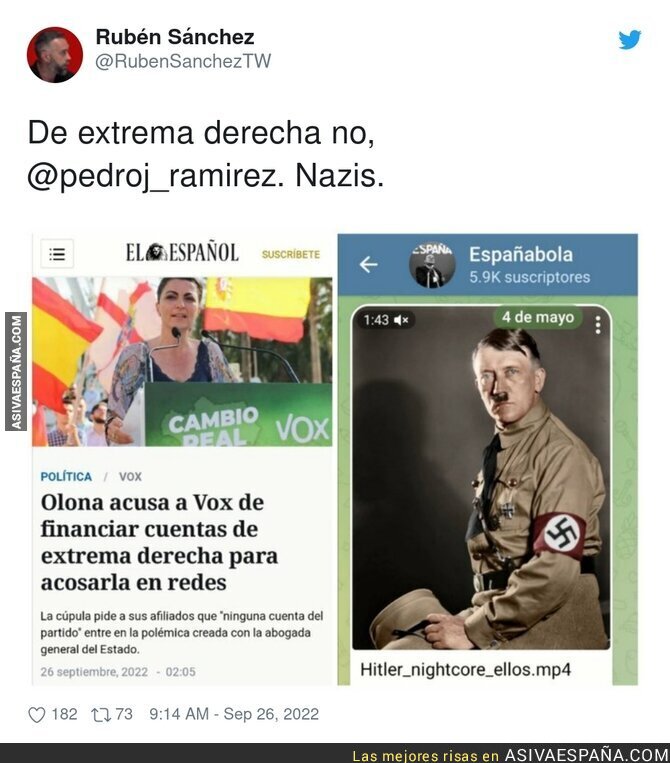The image size is (670, 763).
Task: Click the Españabola channel title
Action: click(521, 254)
